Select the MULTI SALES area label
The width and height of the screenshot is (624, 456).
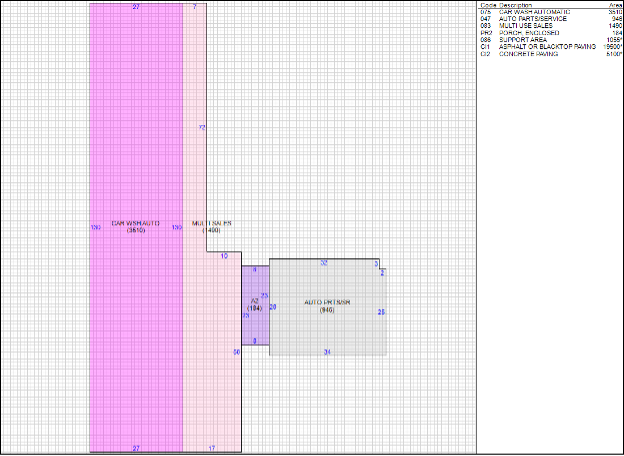click(x=211, y=223)
